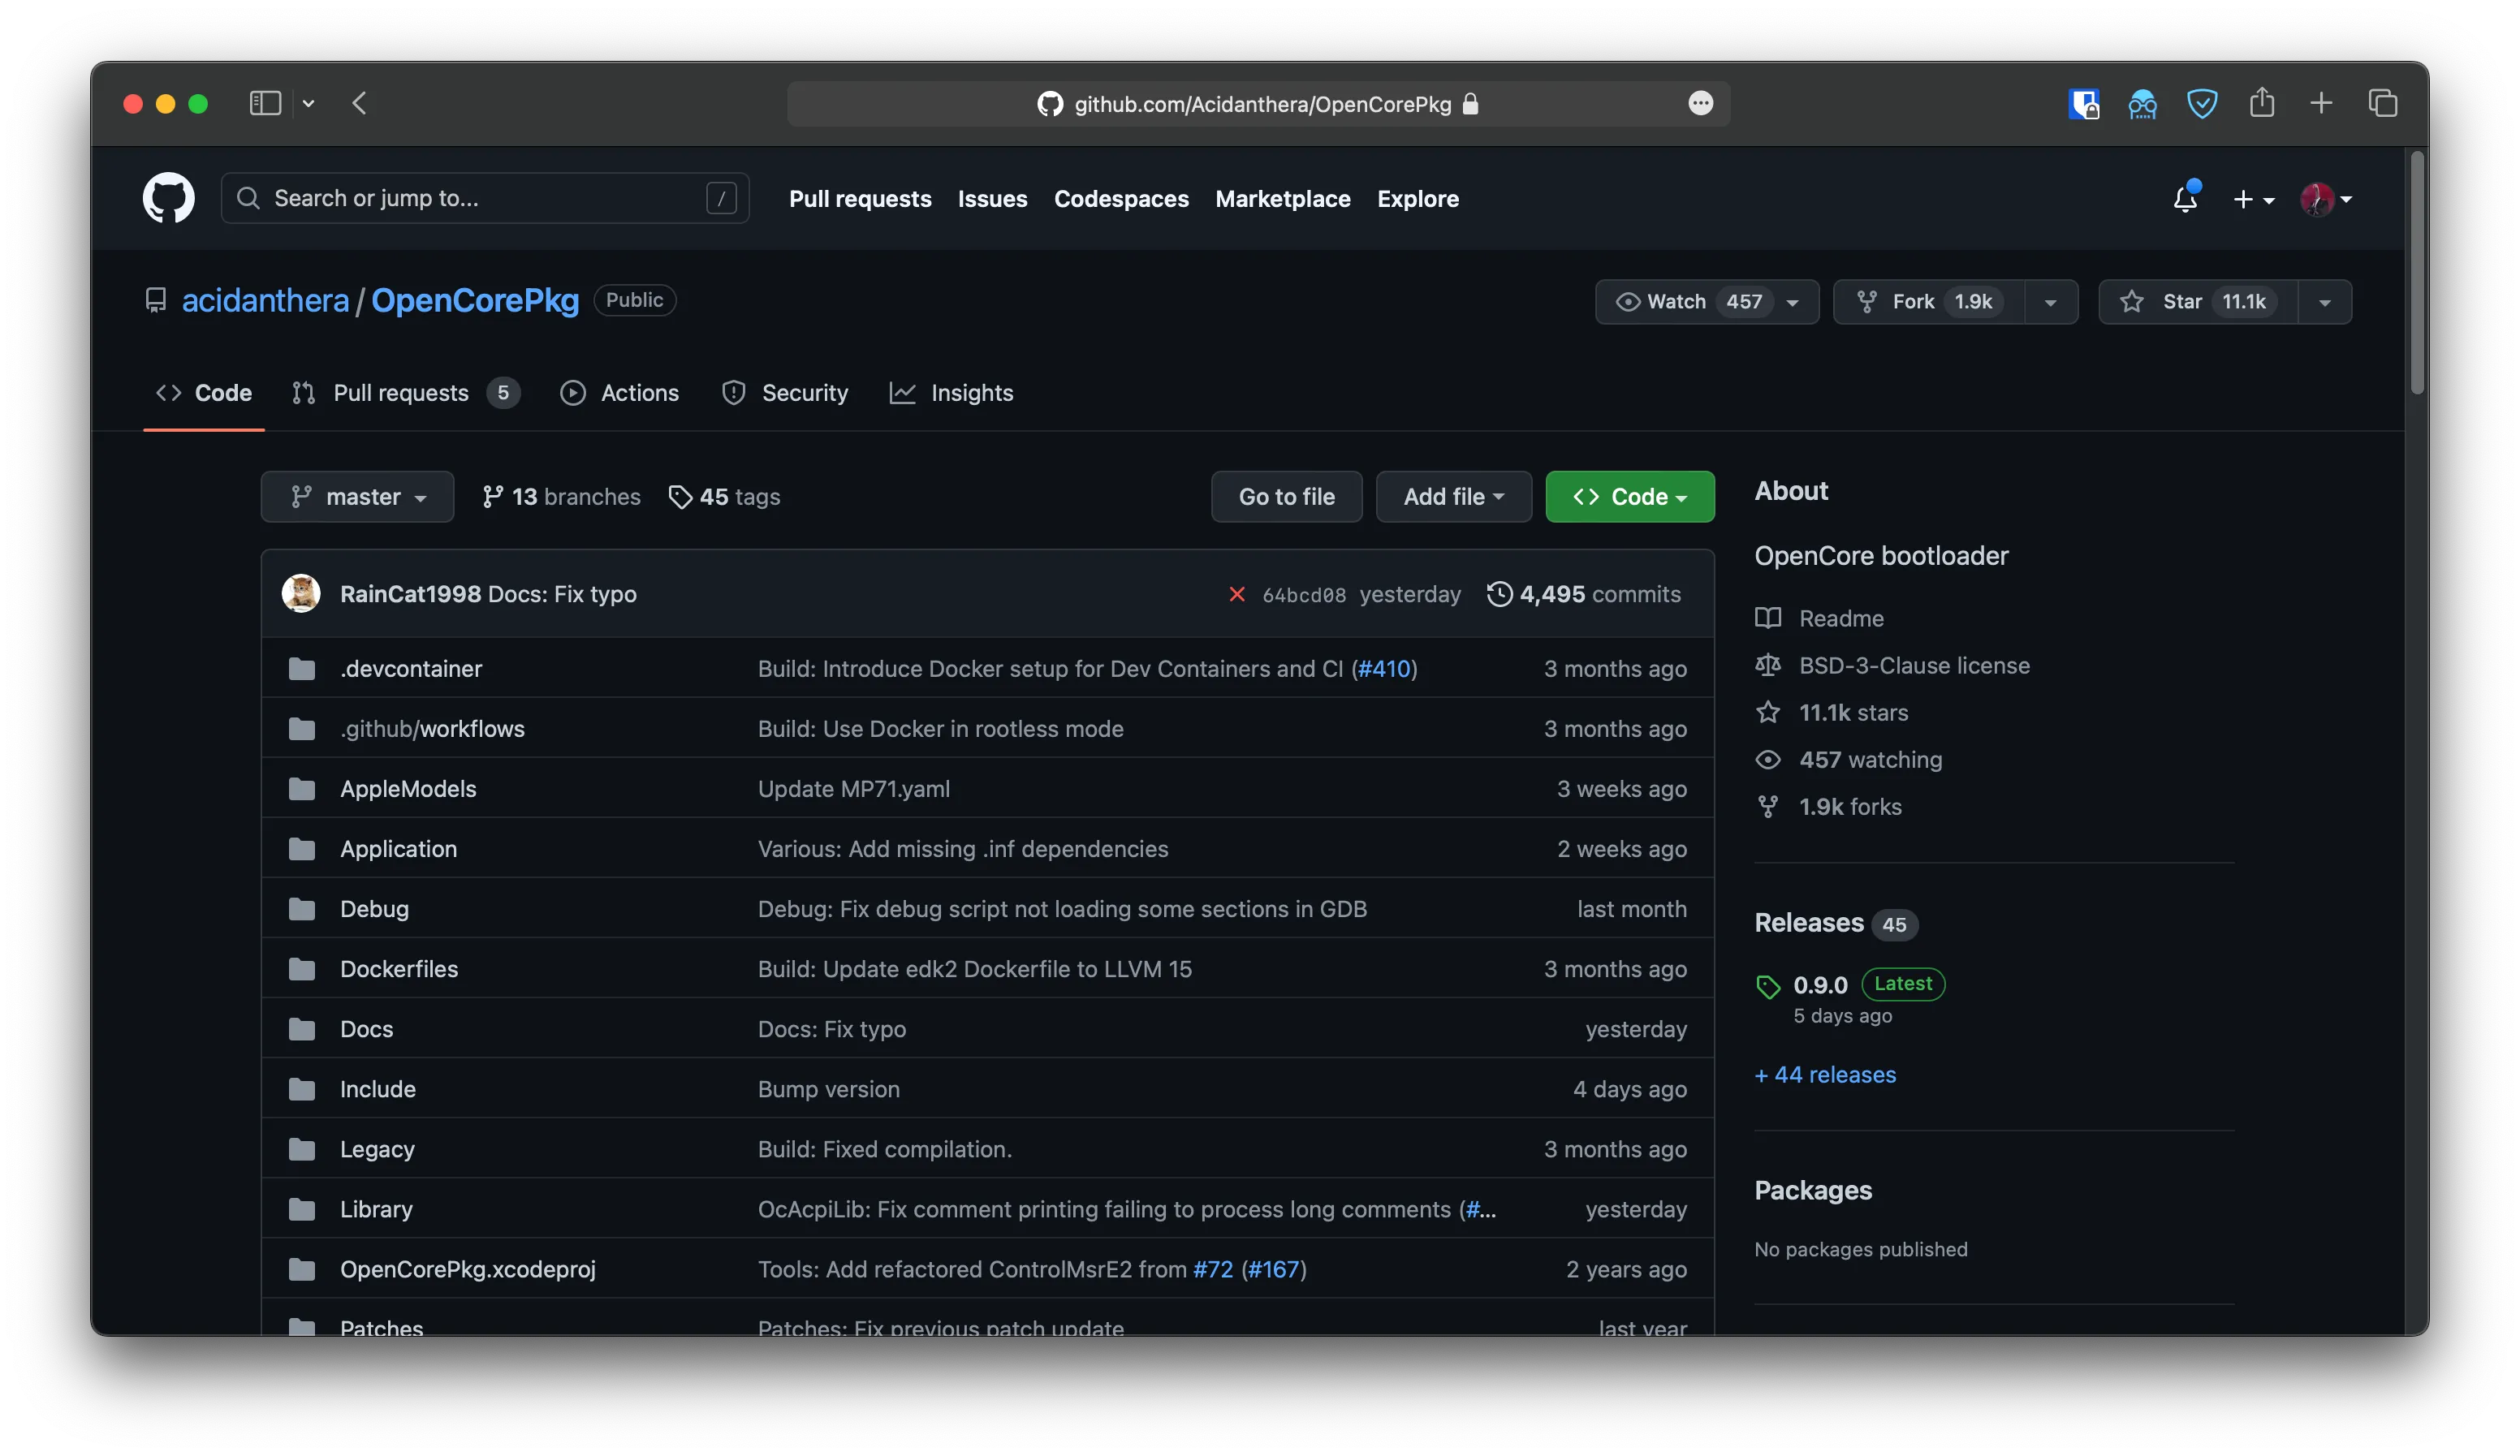Click Go to file button
This screenshot has width=2520, height=1456.
click(1286, 497)
